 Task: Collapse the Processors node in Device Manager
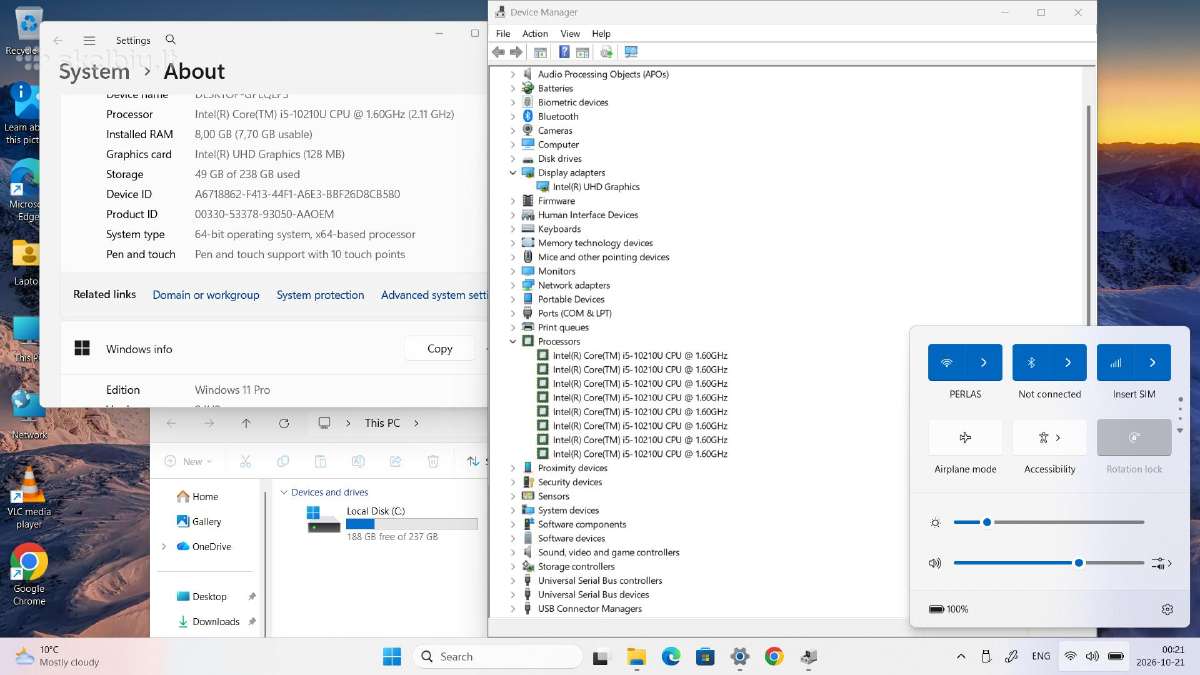coord(513,342)
